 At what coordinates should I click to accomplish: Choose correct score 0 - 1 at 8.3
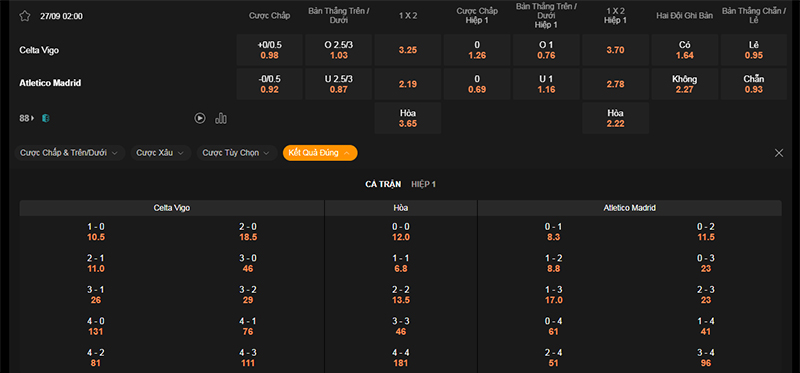pos(553,232)
